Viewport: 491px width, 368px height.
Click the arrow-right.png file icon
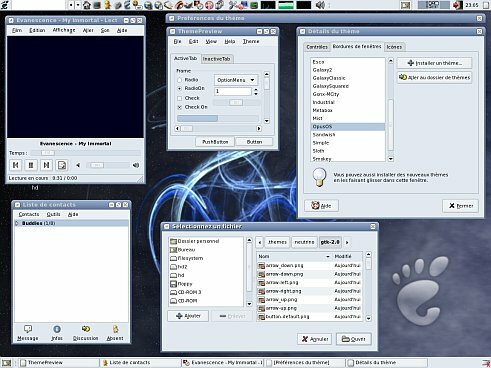point(261,291)
